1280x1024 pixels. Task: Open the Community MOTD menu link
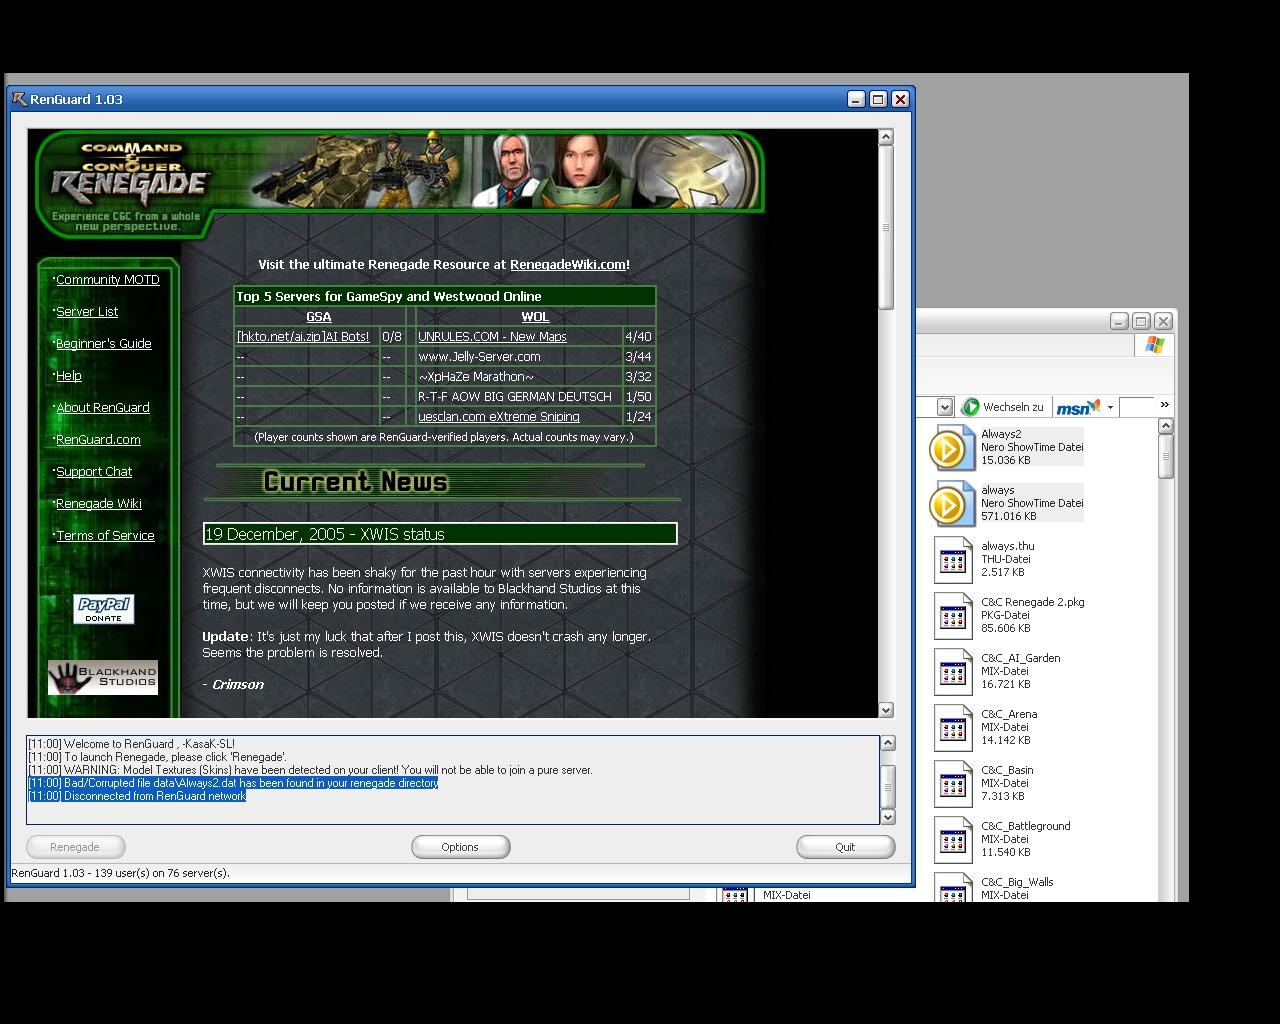coord(108,280)
